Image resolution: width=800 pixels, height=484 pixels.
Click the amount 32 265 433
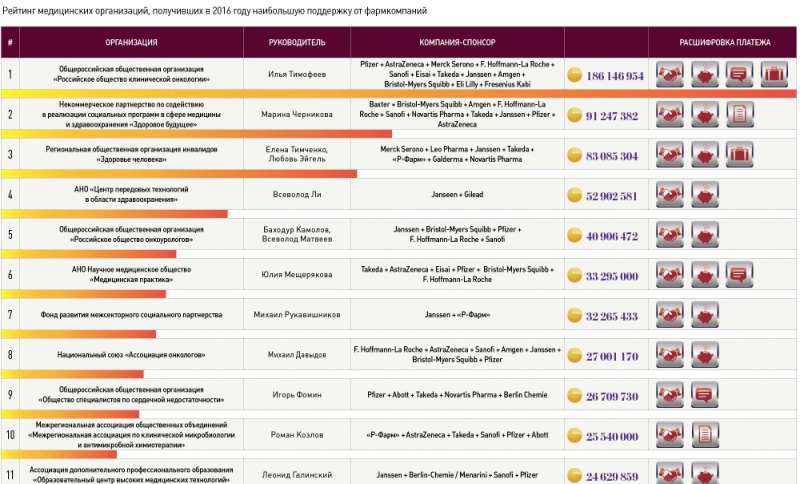(x=612, y=316)
